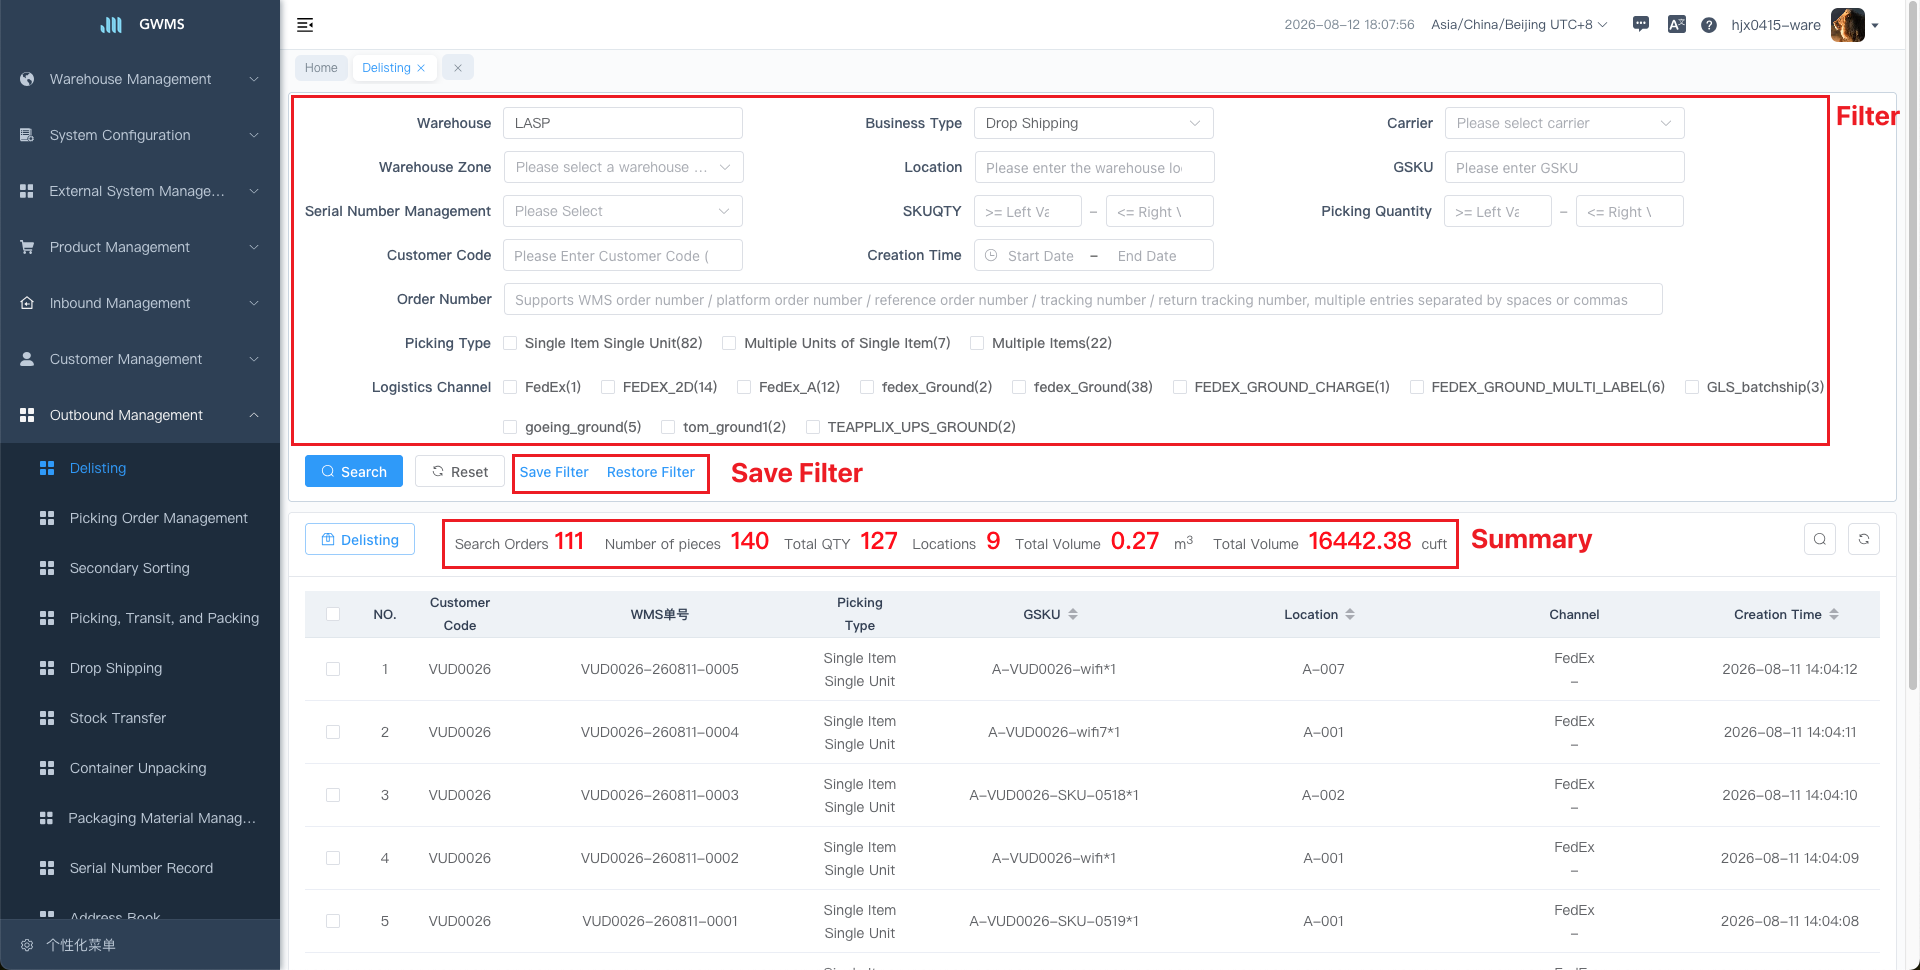1920x970 pixels.
Task: Check the FEDEX_2D(14) channel
Action: pyautogui.click(x=607, y=387)
